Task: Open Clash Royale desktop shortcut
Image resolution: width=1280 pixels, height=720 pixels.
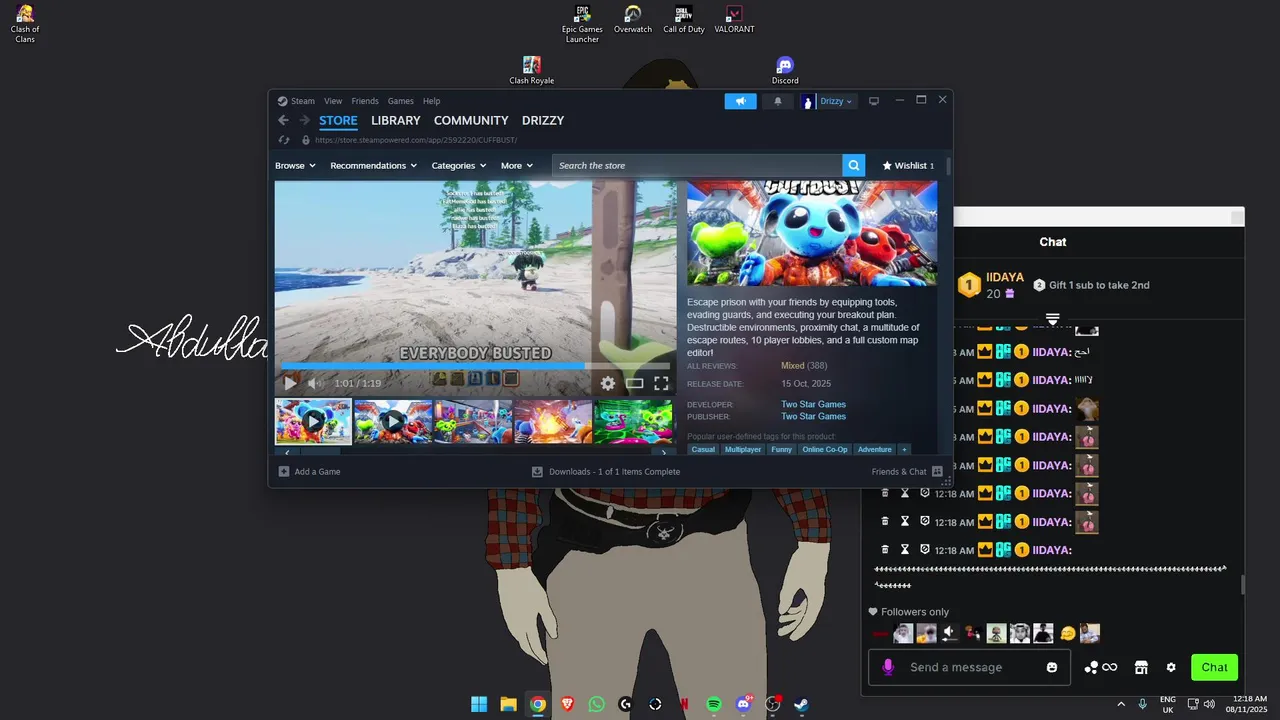Action: point(532,70)
